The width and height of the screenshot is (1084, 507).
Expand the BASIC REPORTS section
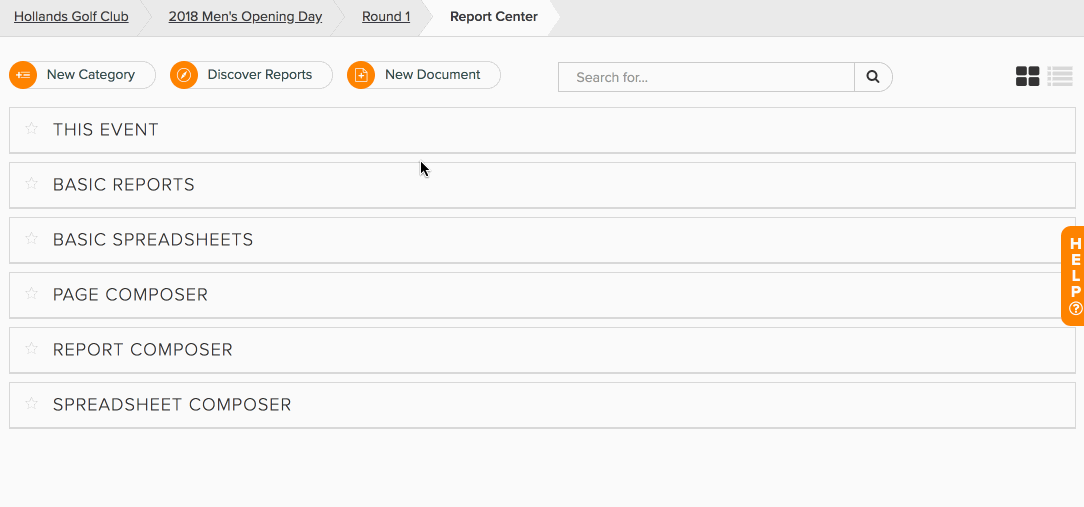(542, 185)
